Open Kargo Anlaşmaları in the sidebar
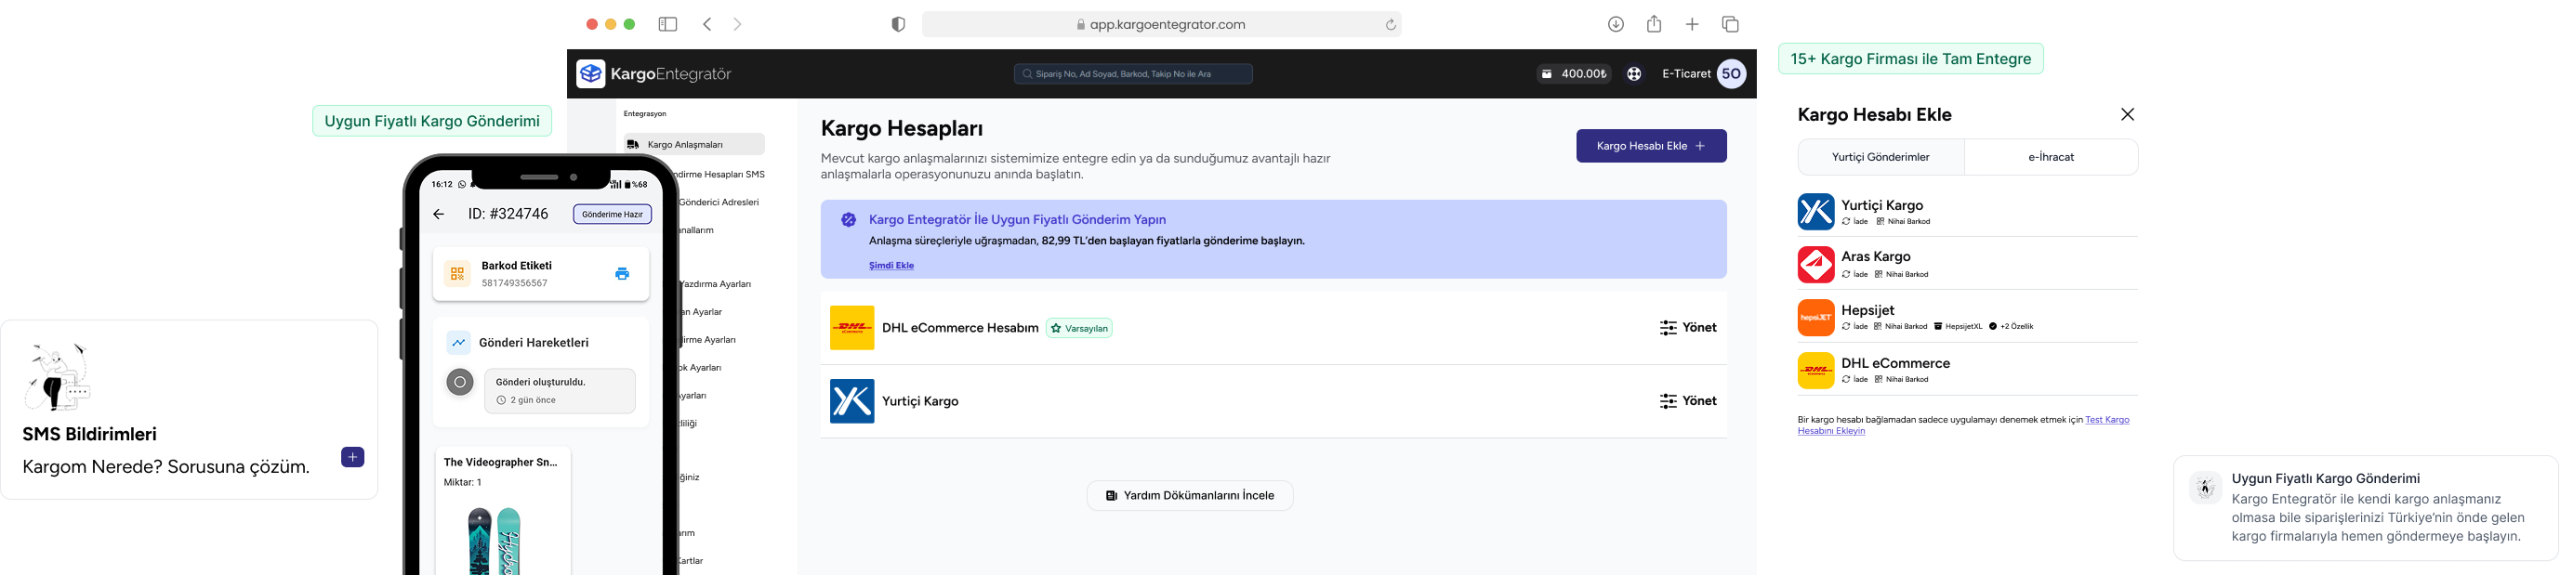Viewport: 2560px width, 575px height. (x=693, y=145)
